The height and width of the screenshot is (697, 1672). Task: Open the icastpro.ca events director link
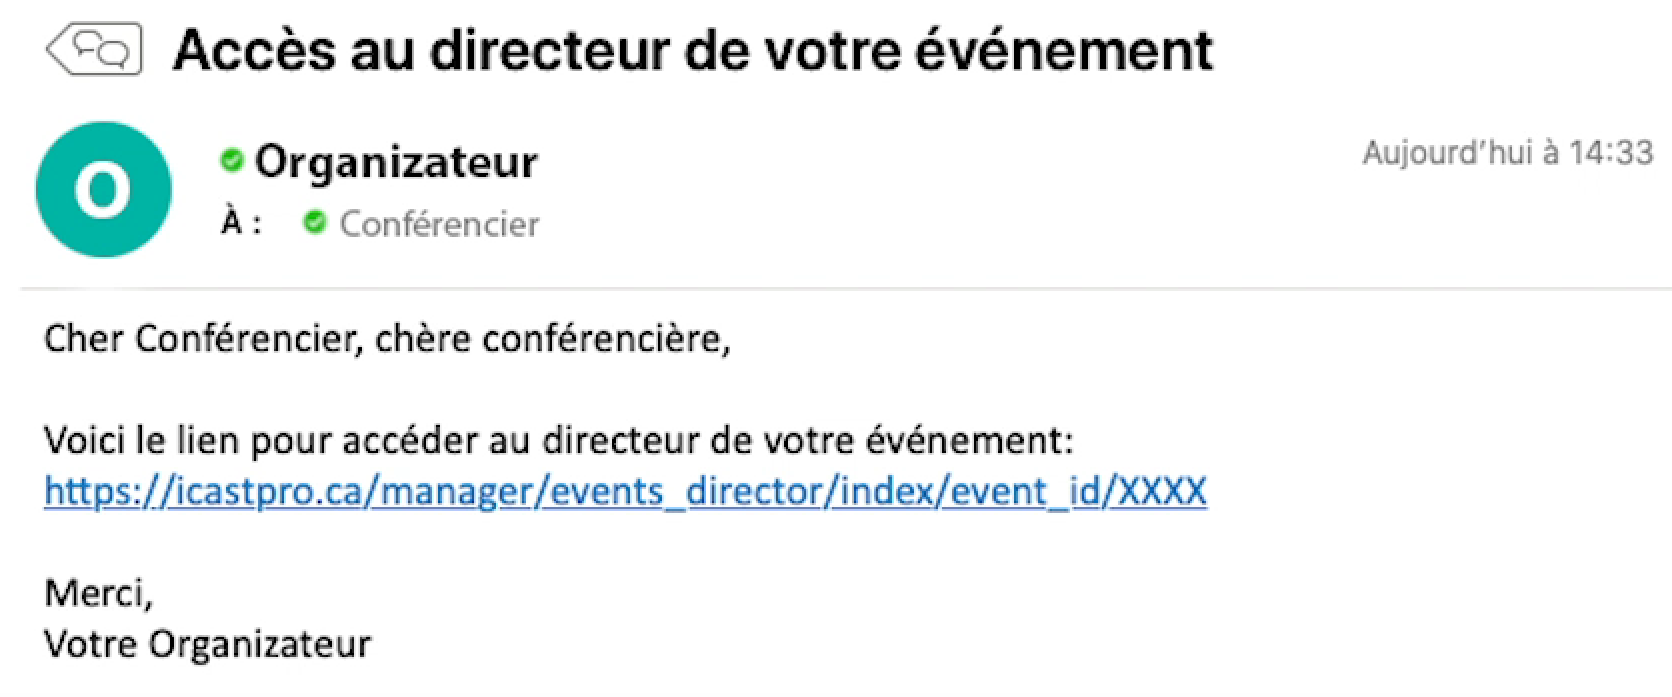(x=625, y=491)
